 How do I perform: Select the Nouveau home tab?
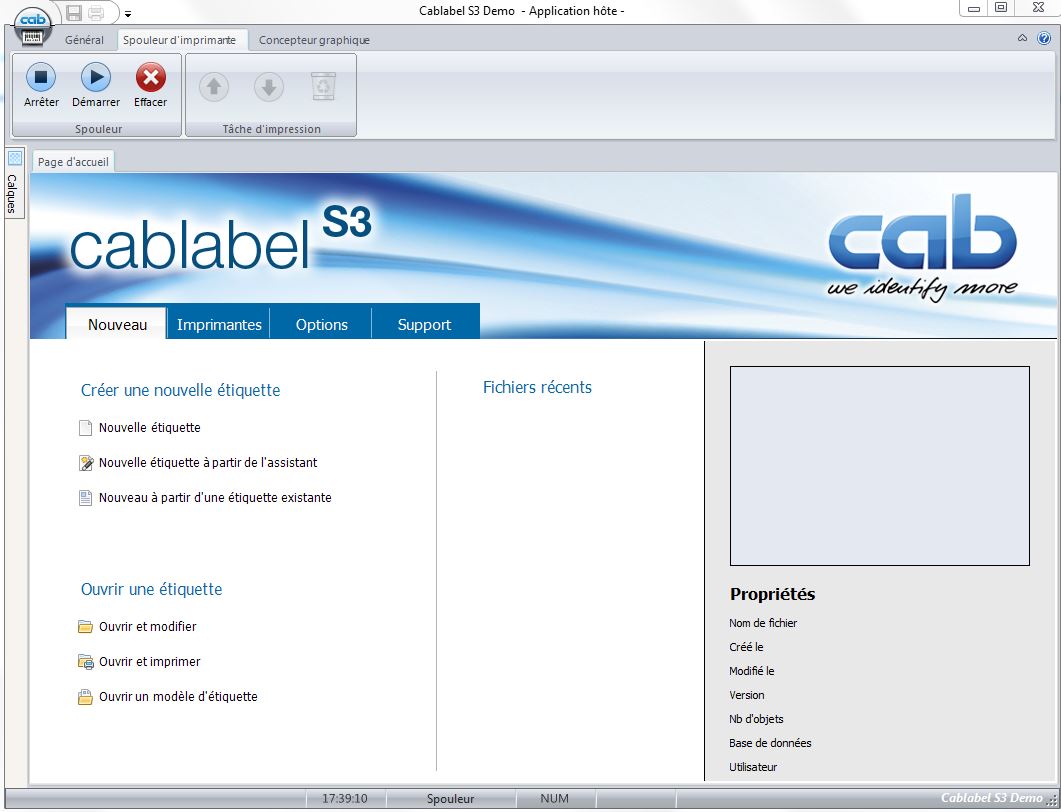coord(117,324)
